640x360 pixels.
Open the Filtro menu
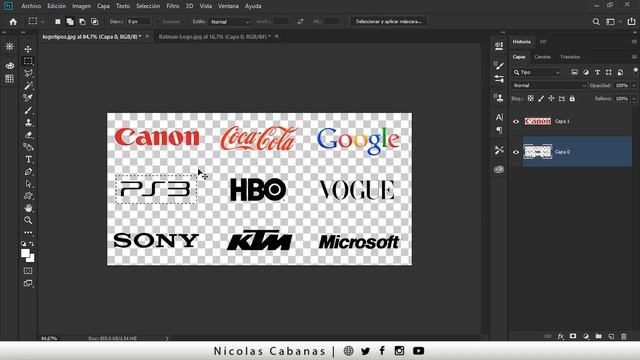coord(173,6)
